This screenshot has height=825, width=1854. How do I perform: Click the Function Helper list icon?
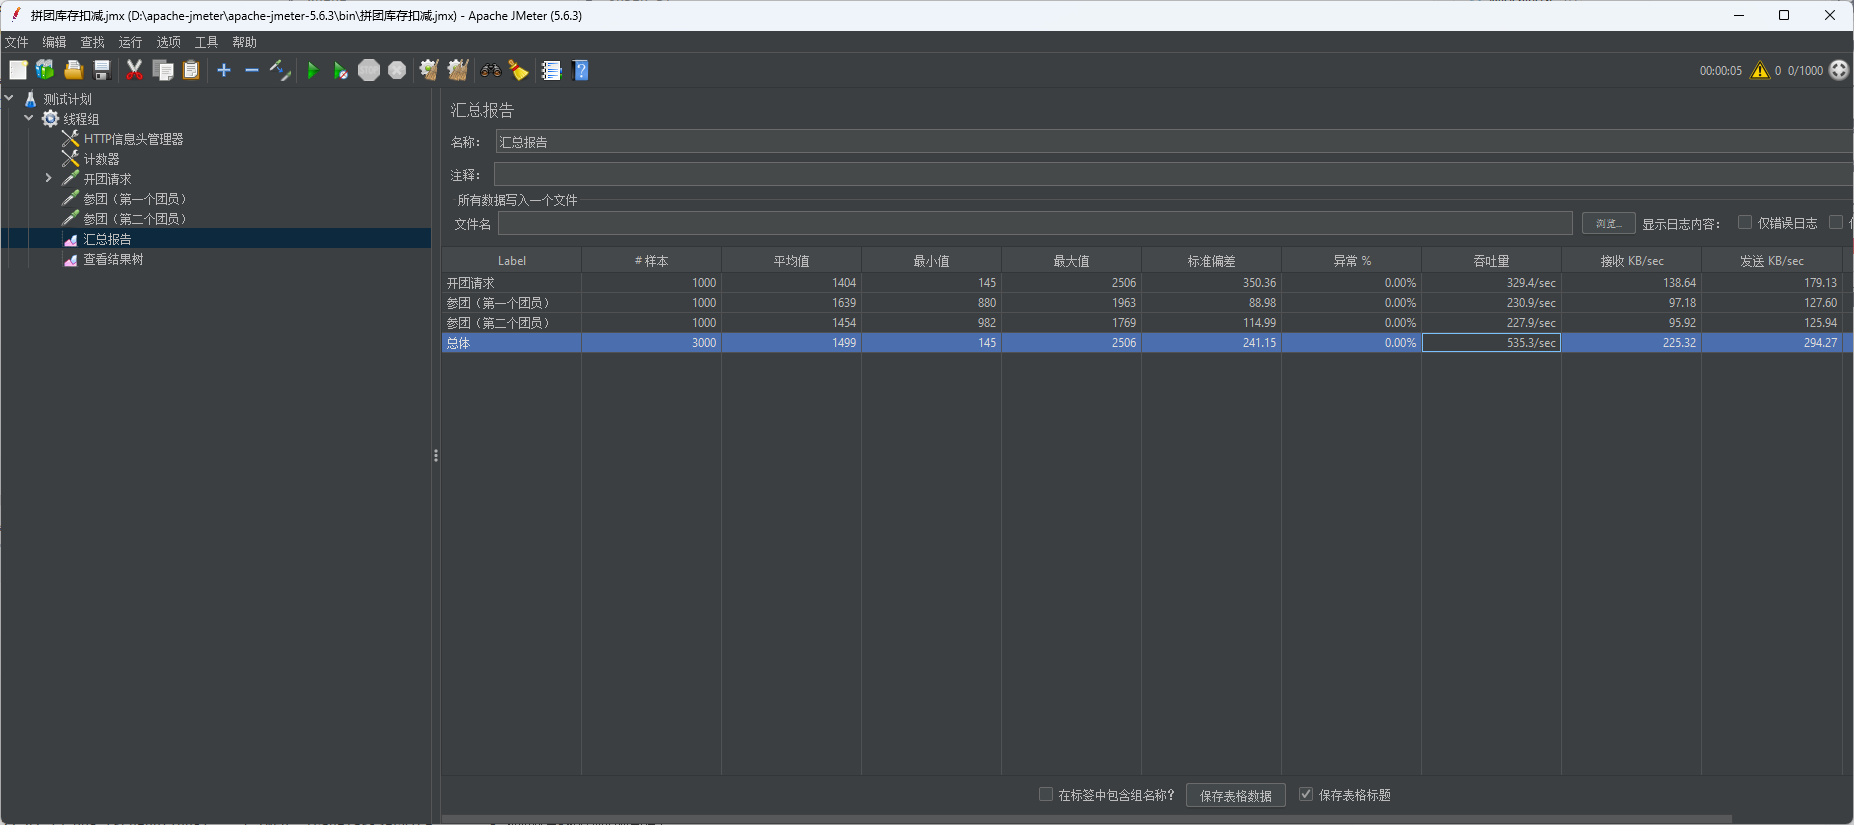(551, 70)
